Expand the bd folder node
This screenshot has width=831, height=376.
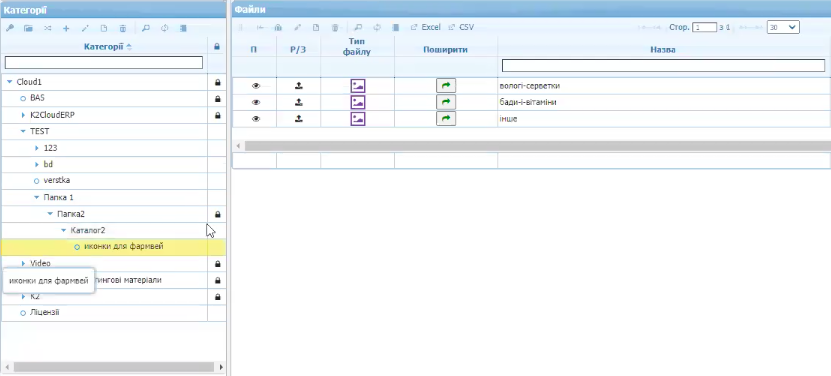[x=37, y=164]
